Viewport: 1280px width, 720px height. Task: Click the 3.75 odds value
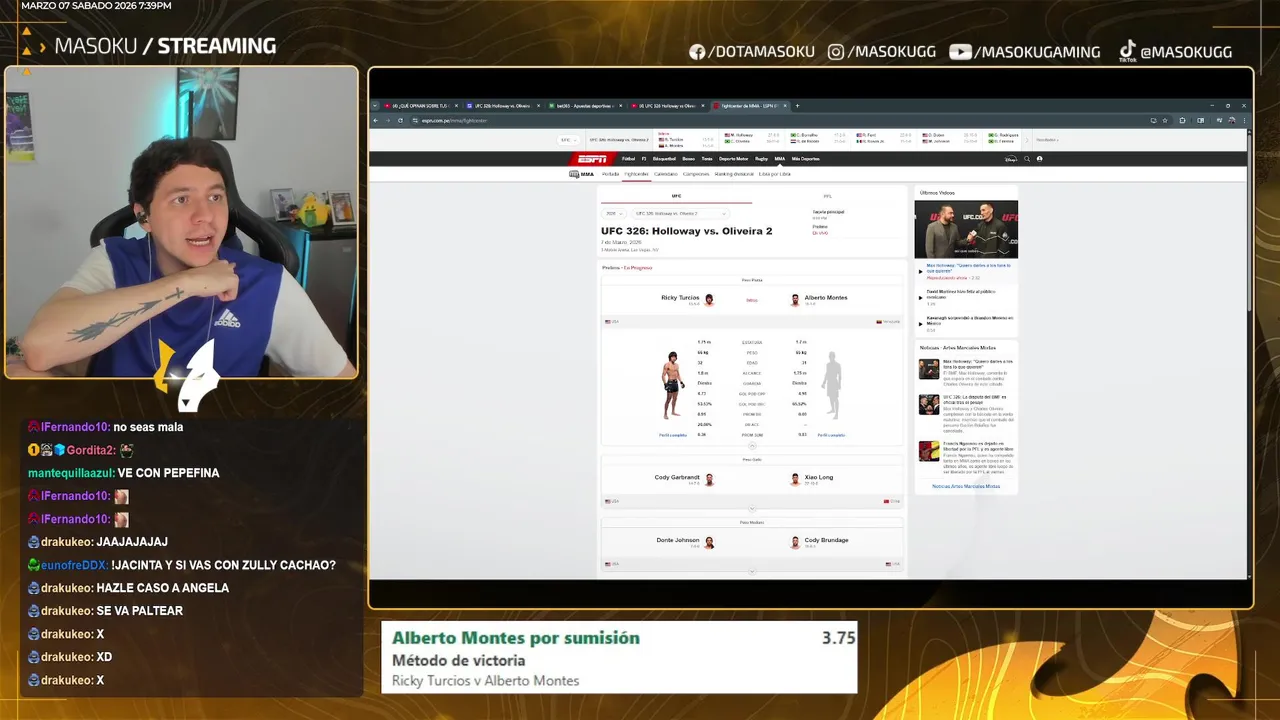(x=838, y=638)
